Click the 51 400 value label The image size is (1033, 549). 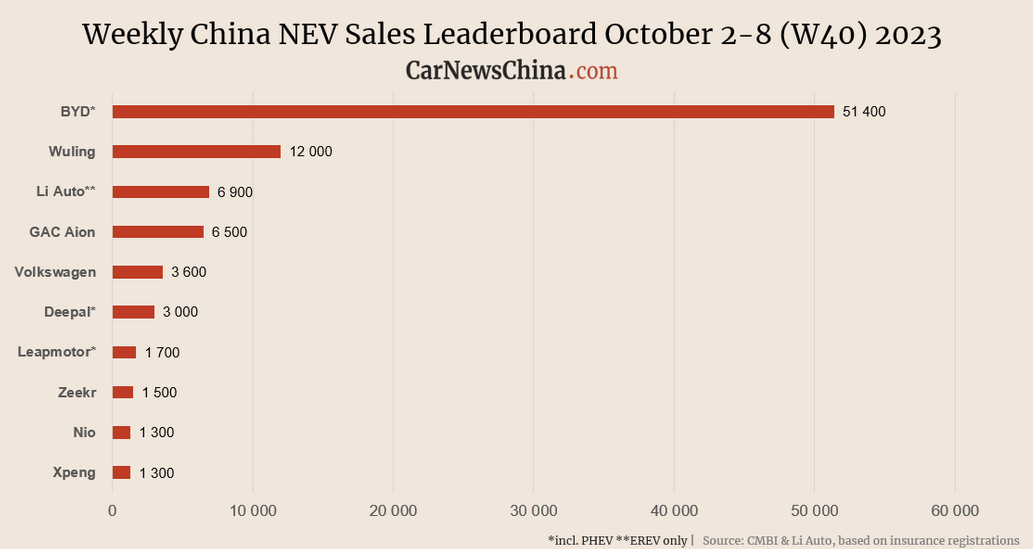tap(864, 112)
